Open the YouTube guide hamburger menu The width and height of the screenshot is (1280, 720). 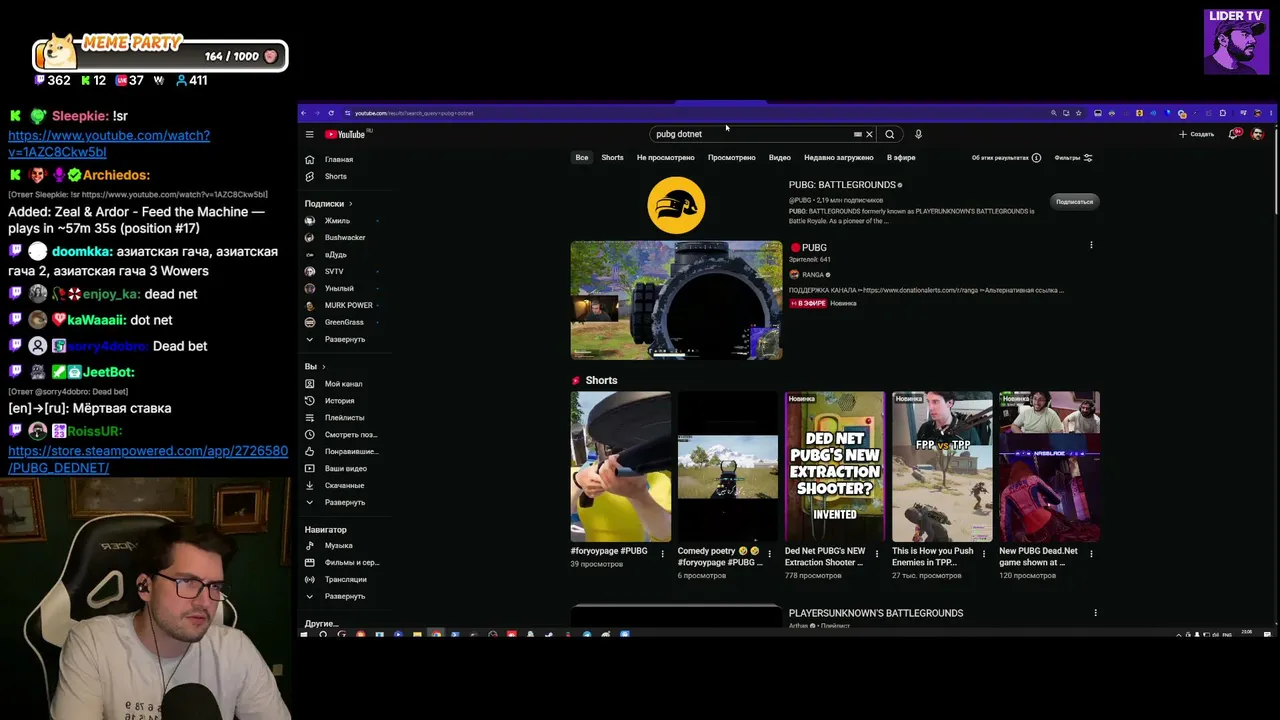pyautogui.click(x=309, y=134)
